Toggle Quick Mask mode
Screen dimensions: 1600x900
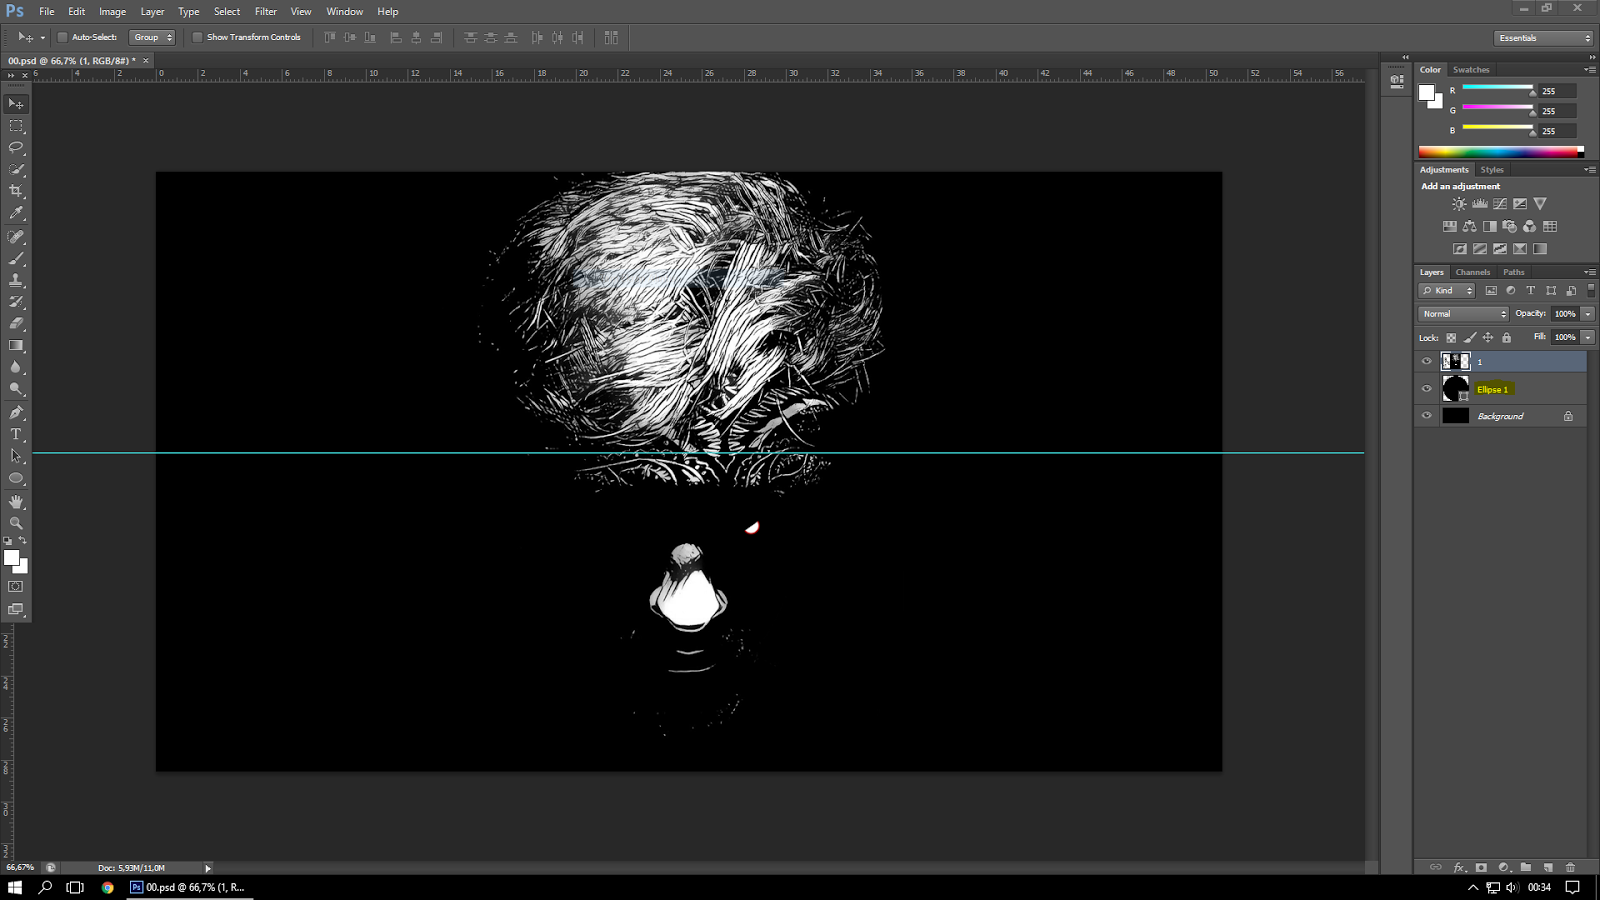(x=16, y=587)
